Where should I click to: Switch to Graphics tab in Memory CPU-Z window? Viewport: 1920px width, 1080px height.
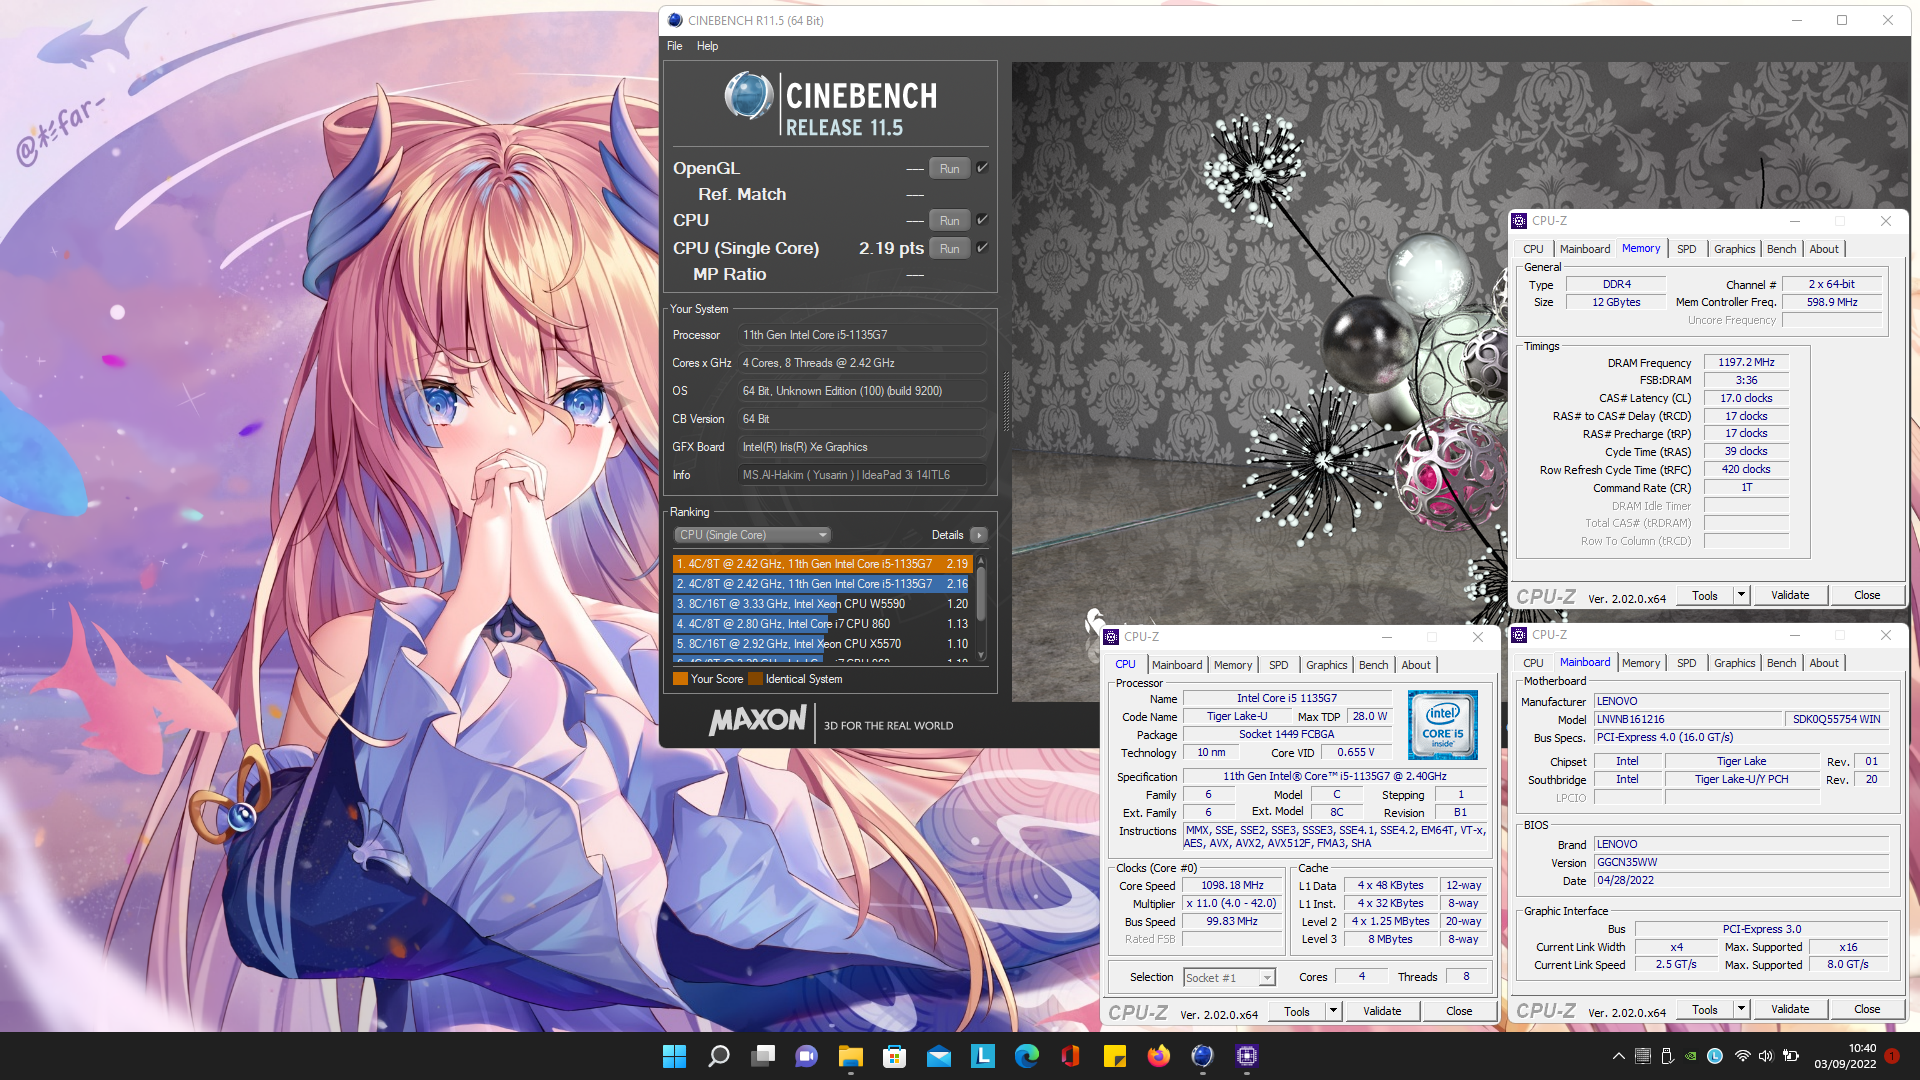coord(1734,249)
